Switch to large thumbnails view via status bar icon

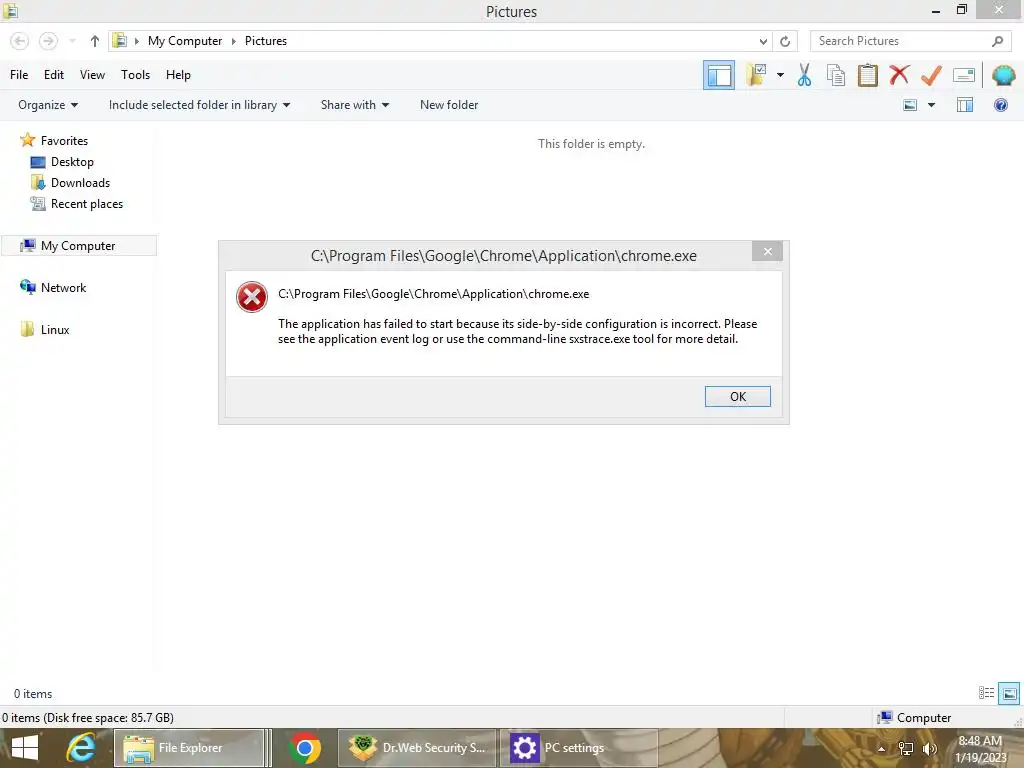coord(1009,693)
